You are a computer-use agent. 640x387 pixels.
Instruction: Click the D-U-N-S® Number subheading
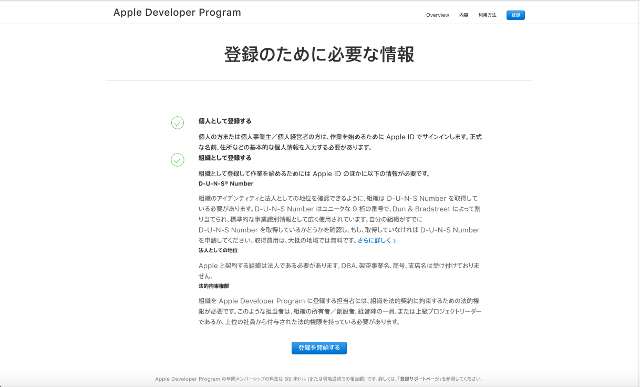(x=226, y=184)
